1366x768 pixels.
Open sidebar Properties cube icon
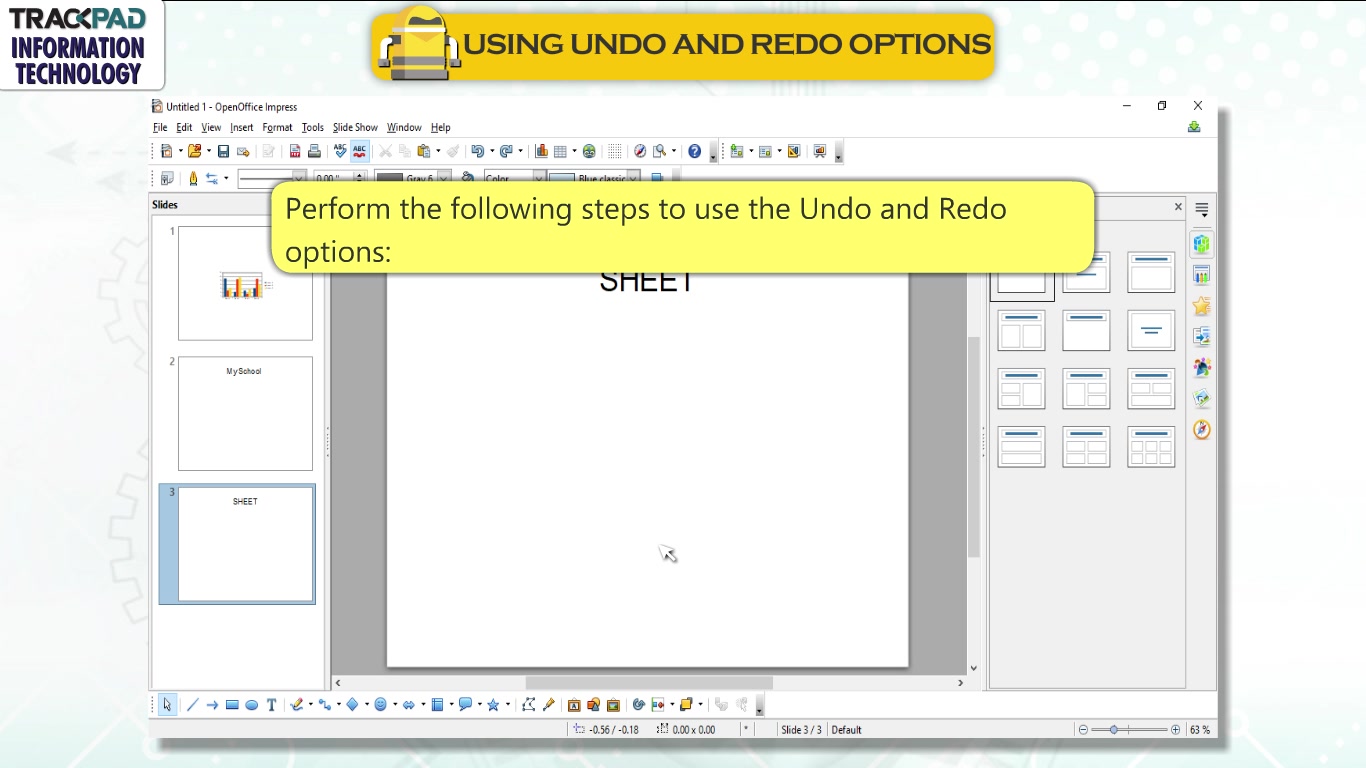1202,244
